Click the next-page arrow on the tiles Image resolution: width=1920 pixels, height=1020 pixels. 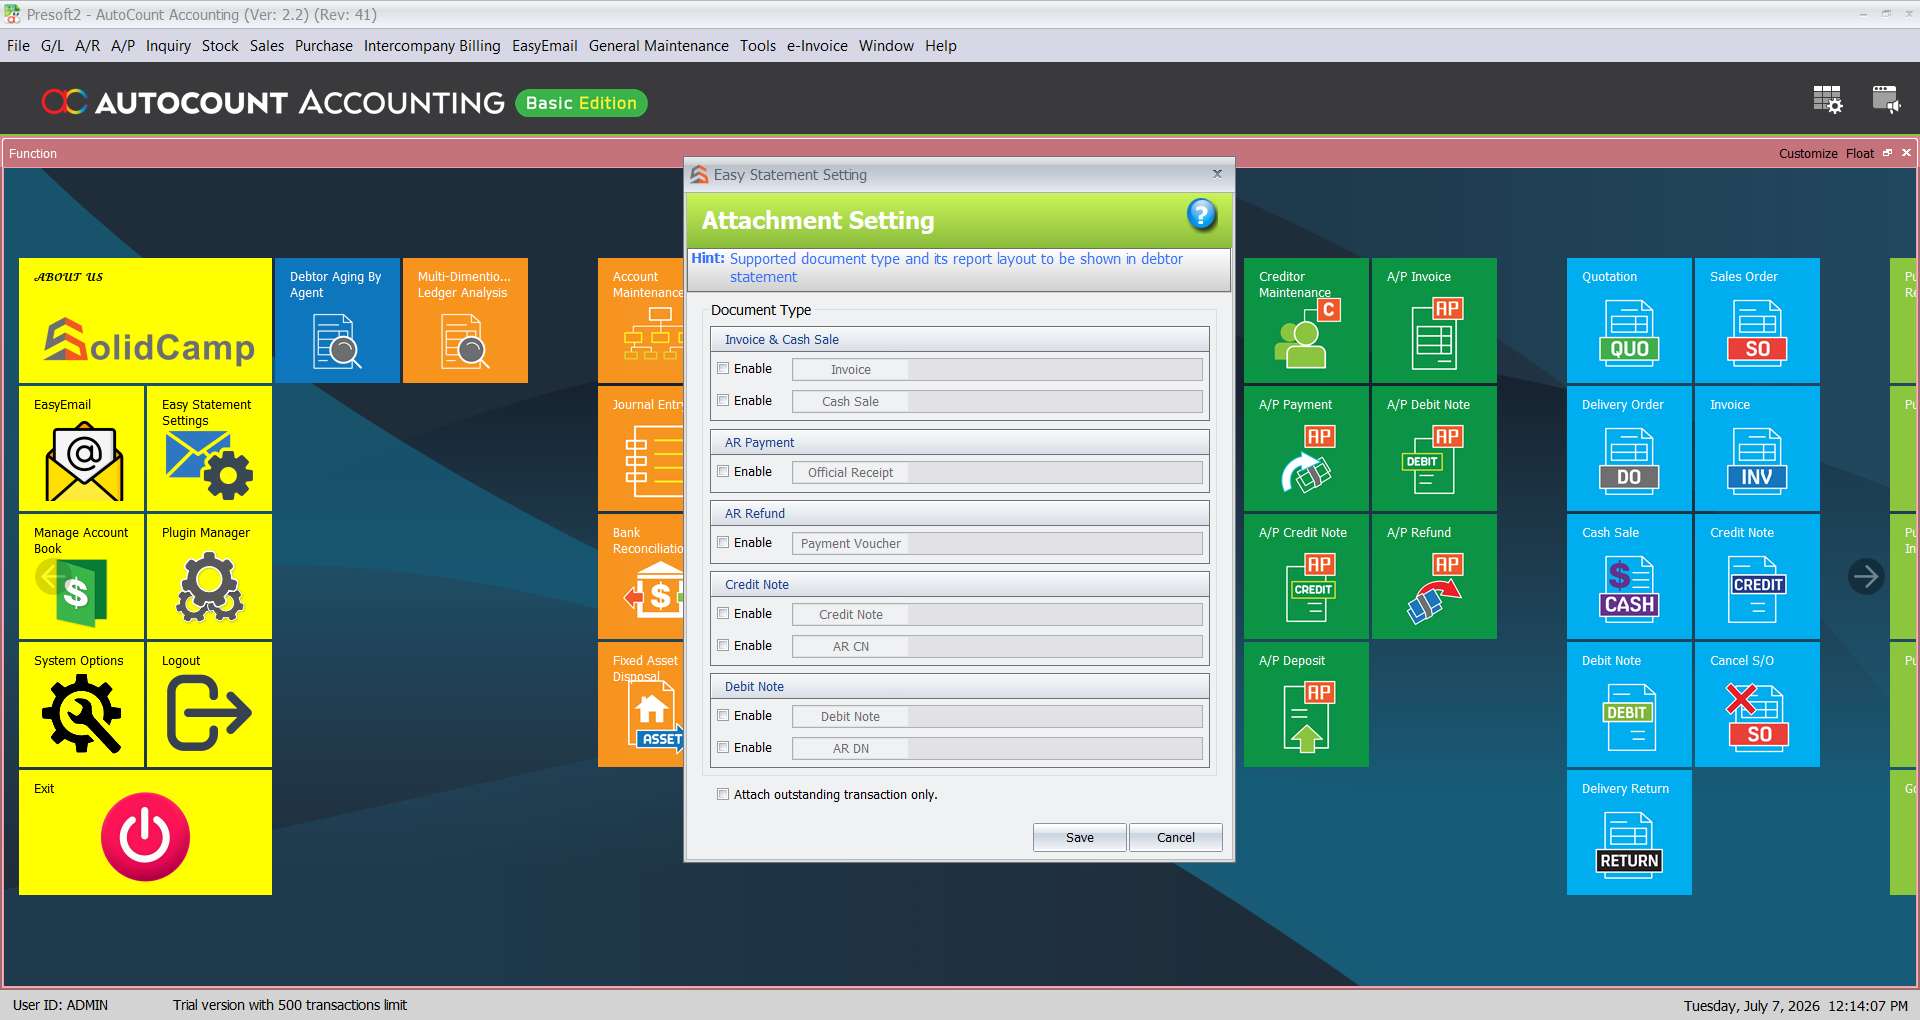(1865, 576)
